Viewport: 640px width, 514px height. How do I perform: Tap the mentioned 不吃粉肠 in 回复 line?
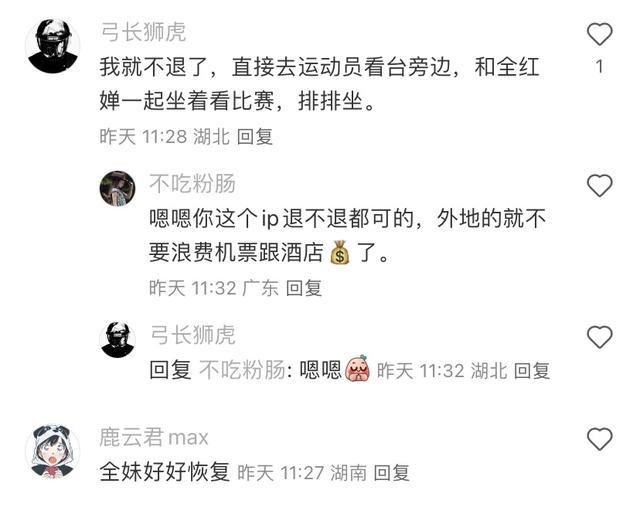point(243,371)
